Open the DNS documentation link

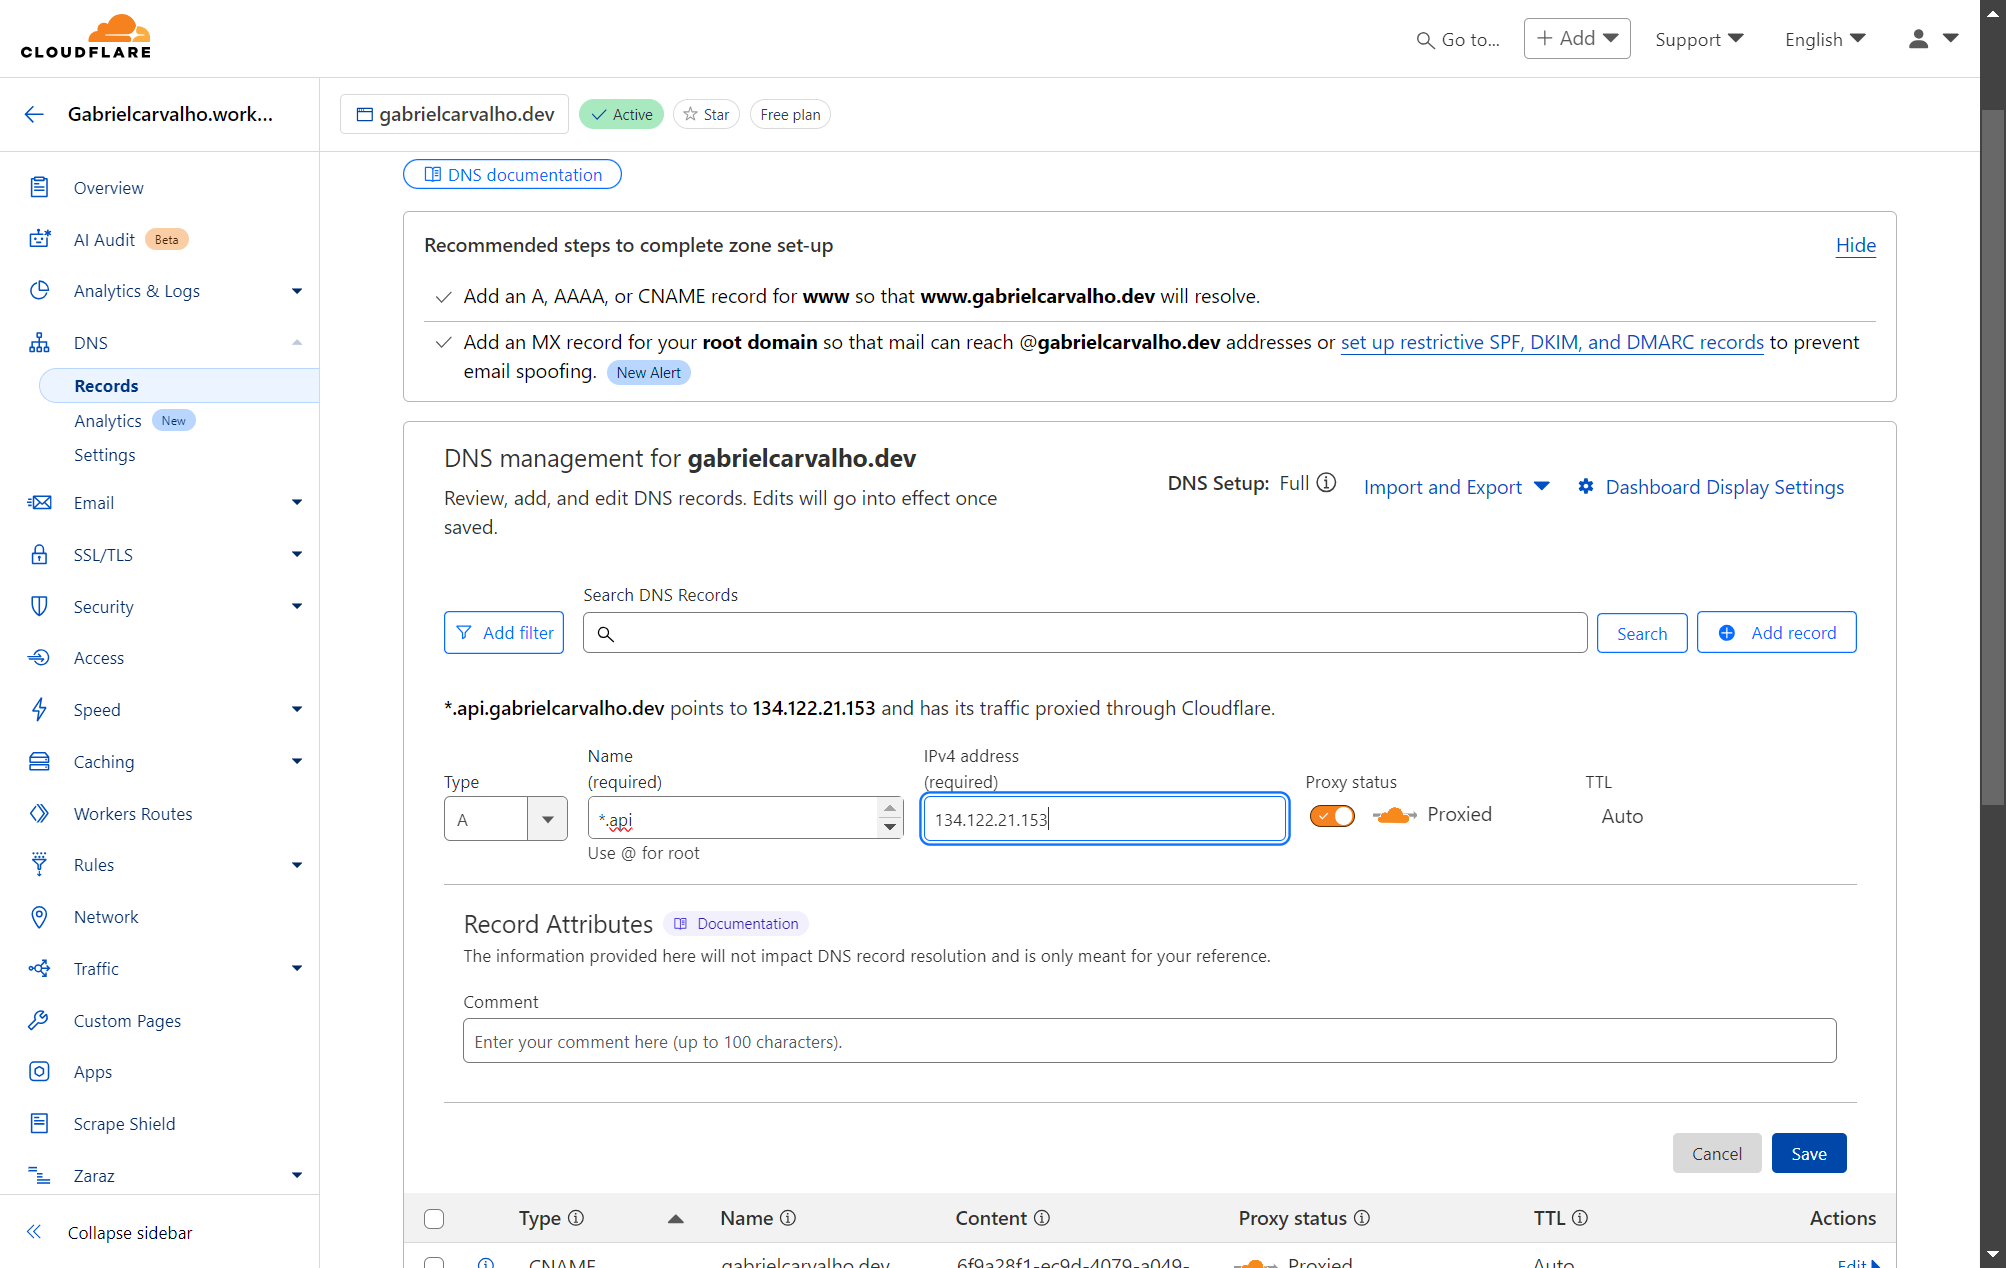tap(512, 174)
